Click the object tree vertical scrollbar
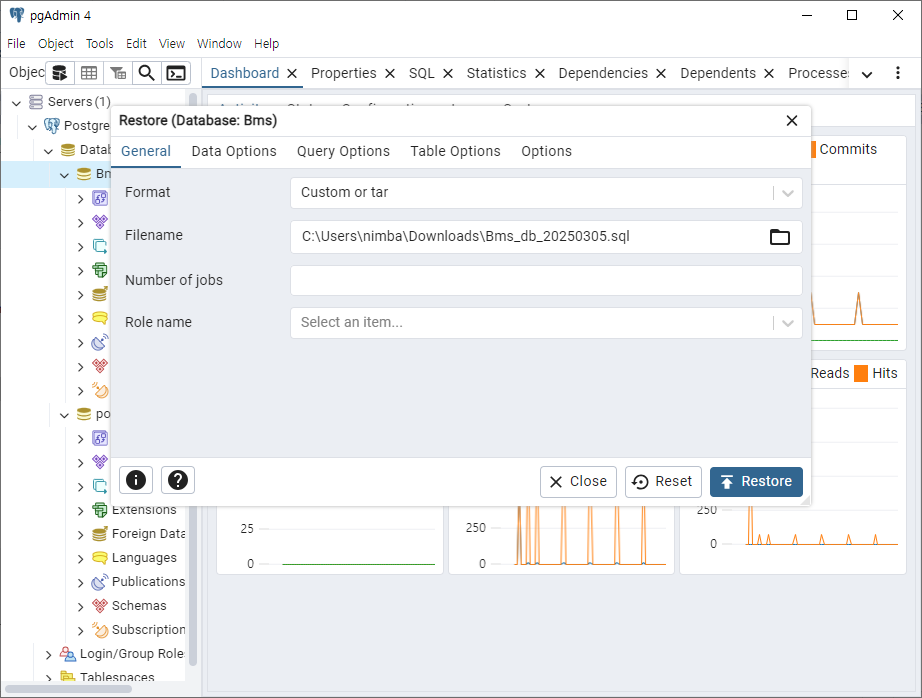 [x=193, y=379]
